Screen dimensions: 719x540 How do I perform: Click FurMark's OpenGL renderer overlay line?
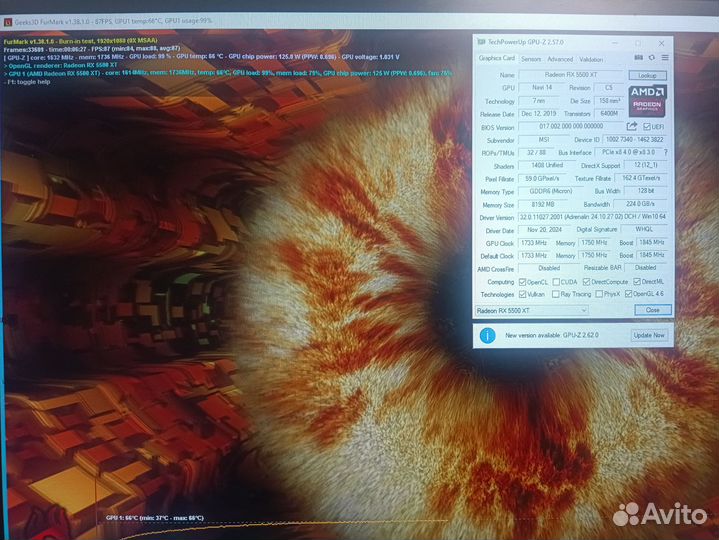pos(61,66)
